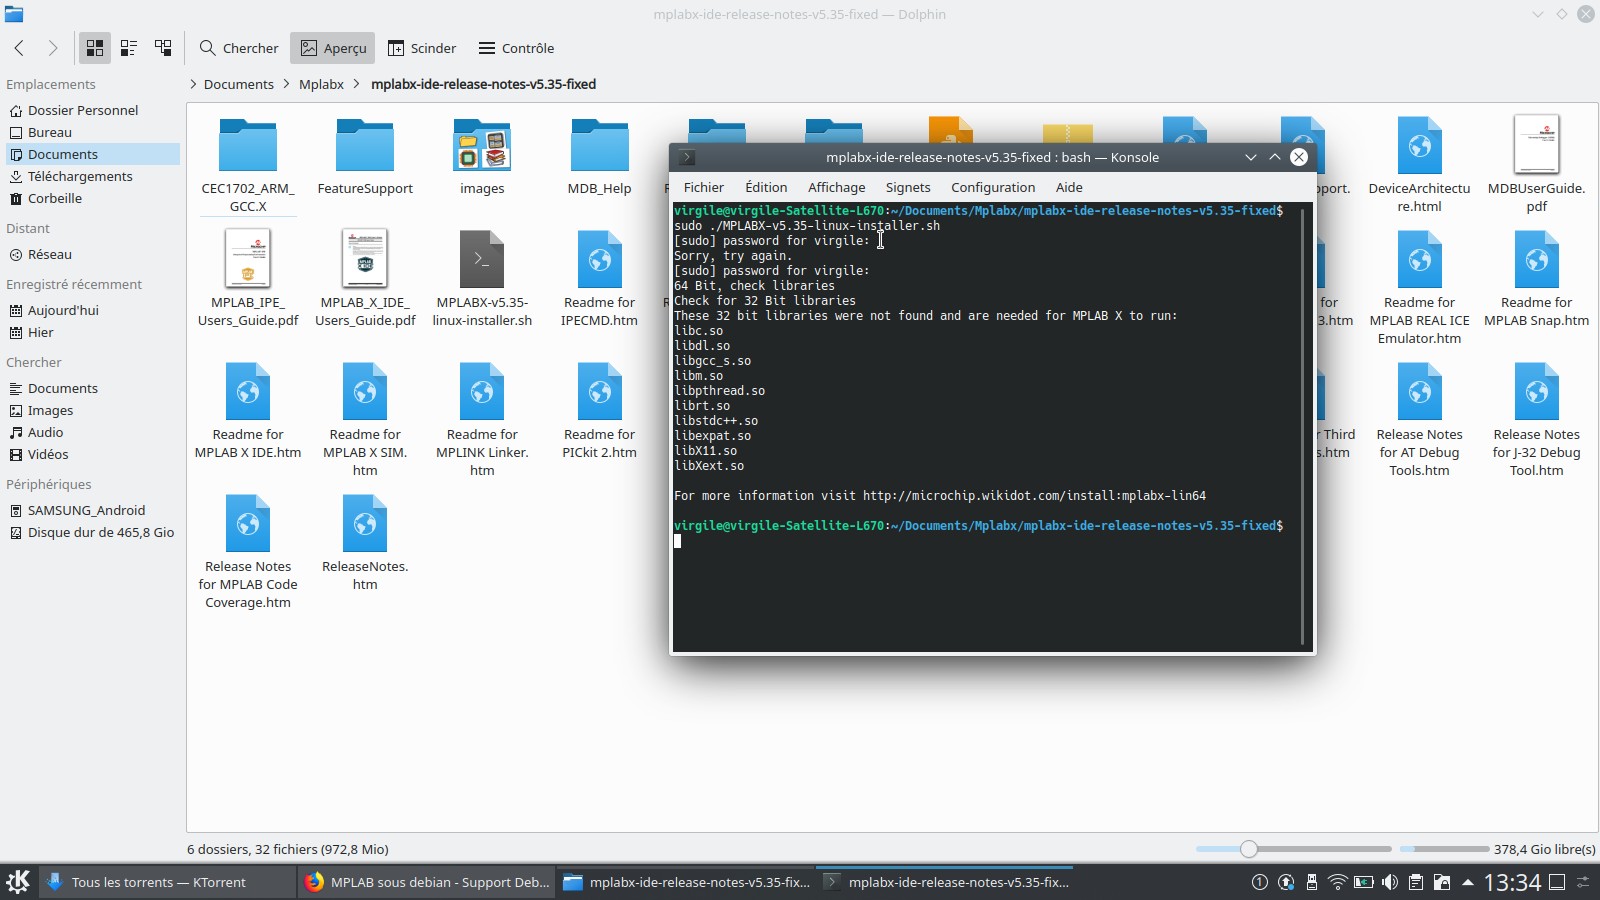
Task: Switch to details tree view mode
Action: pyautogui.click(x=163, y=48)
